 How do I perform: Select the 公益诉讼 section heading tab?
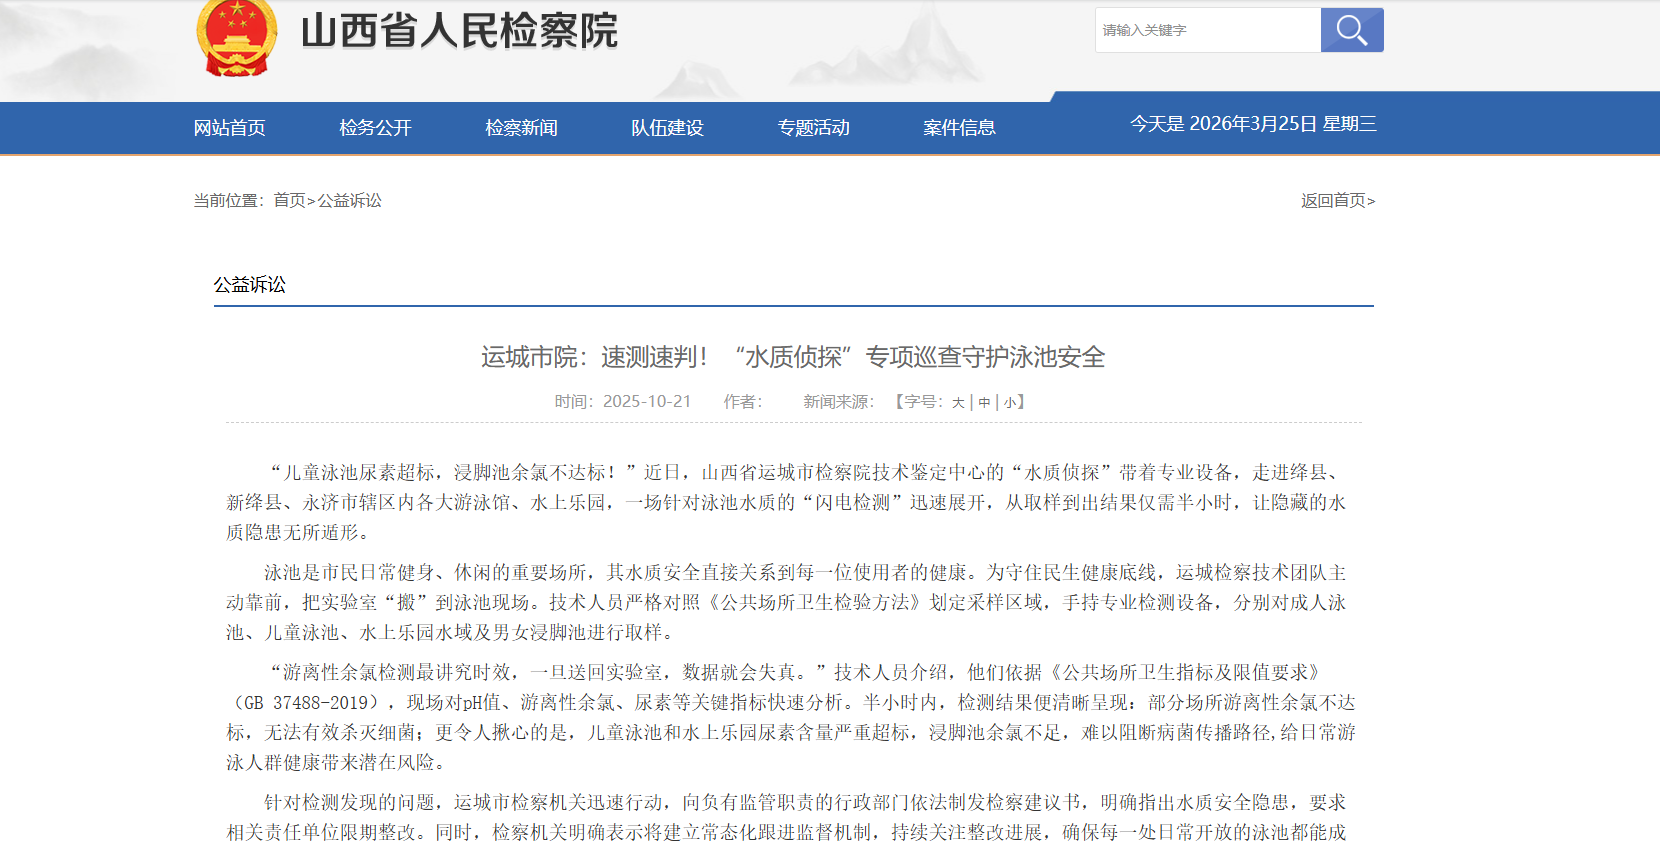(x=249, y=285)
